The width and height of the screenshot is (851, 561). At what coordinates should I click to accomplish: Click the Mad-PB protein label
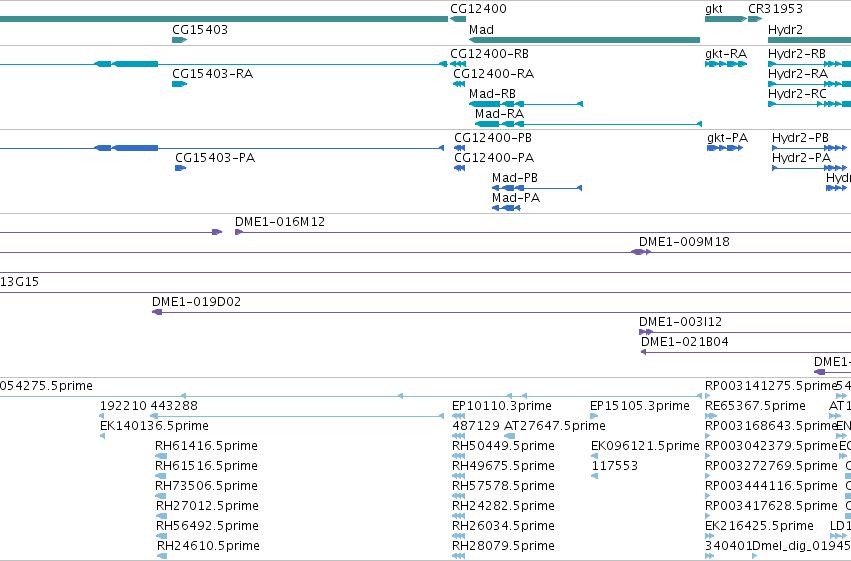[x=515, y=178]
